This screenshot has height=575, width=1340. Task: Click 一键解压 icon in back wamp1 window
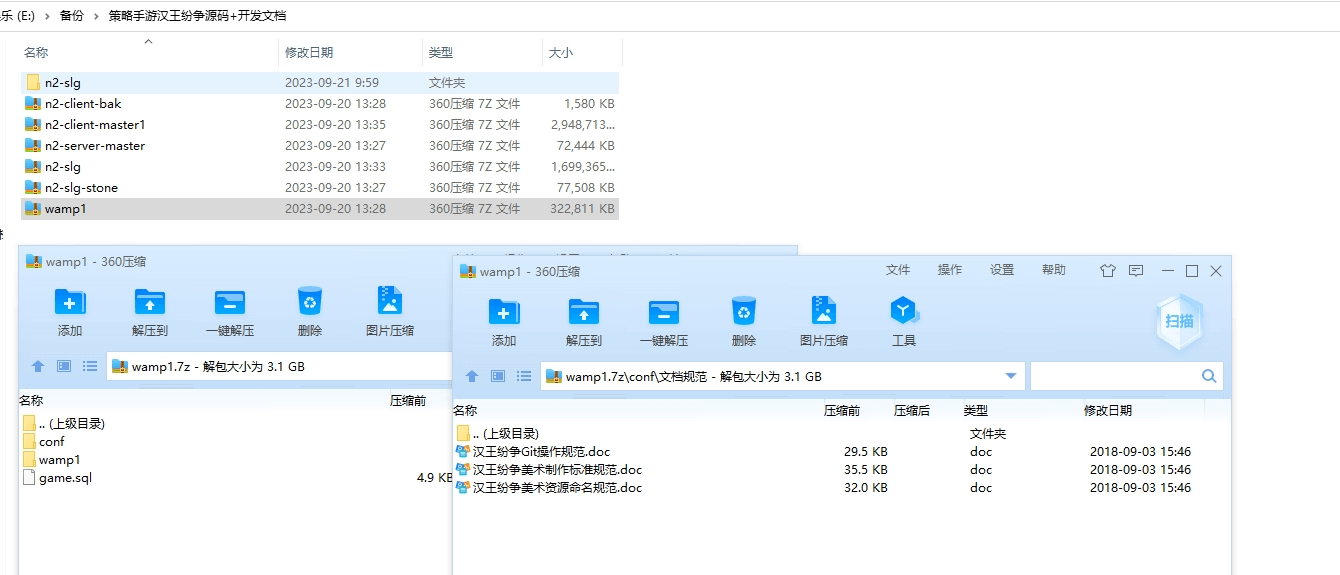[x=230, y=301]
